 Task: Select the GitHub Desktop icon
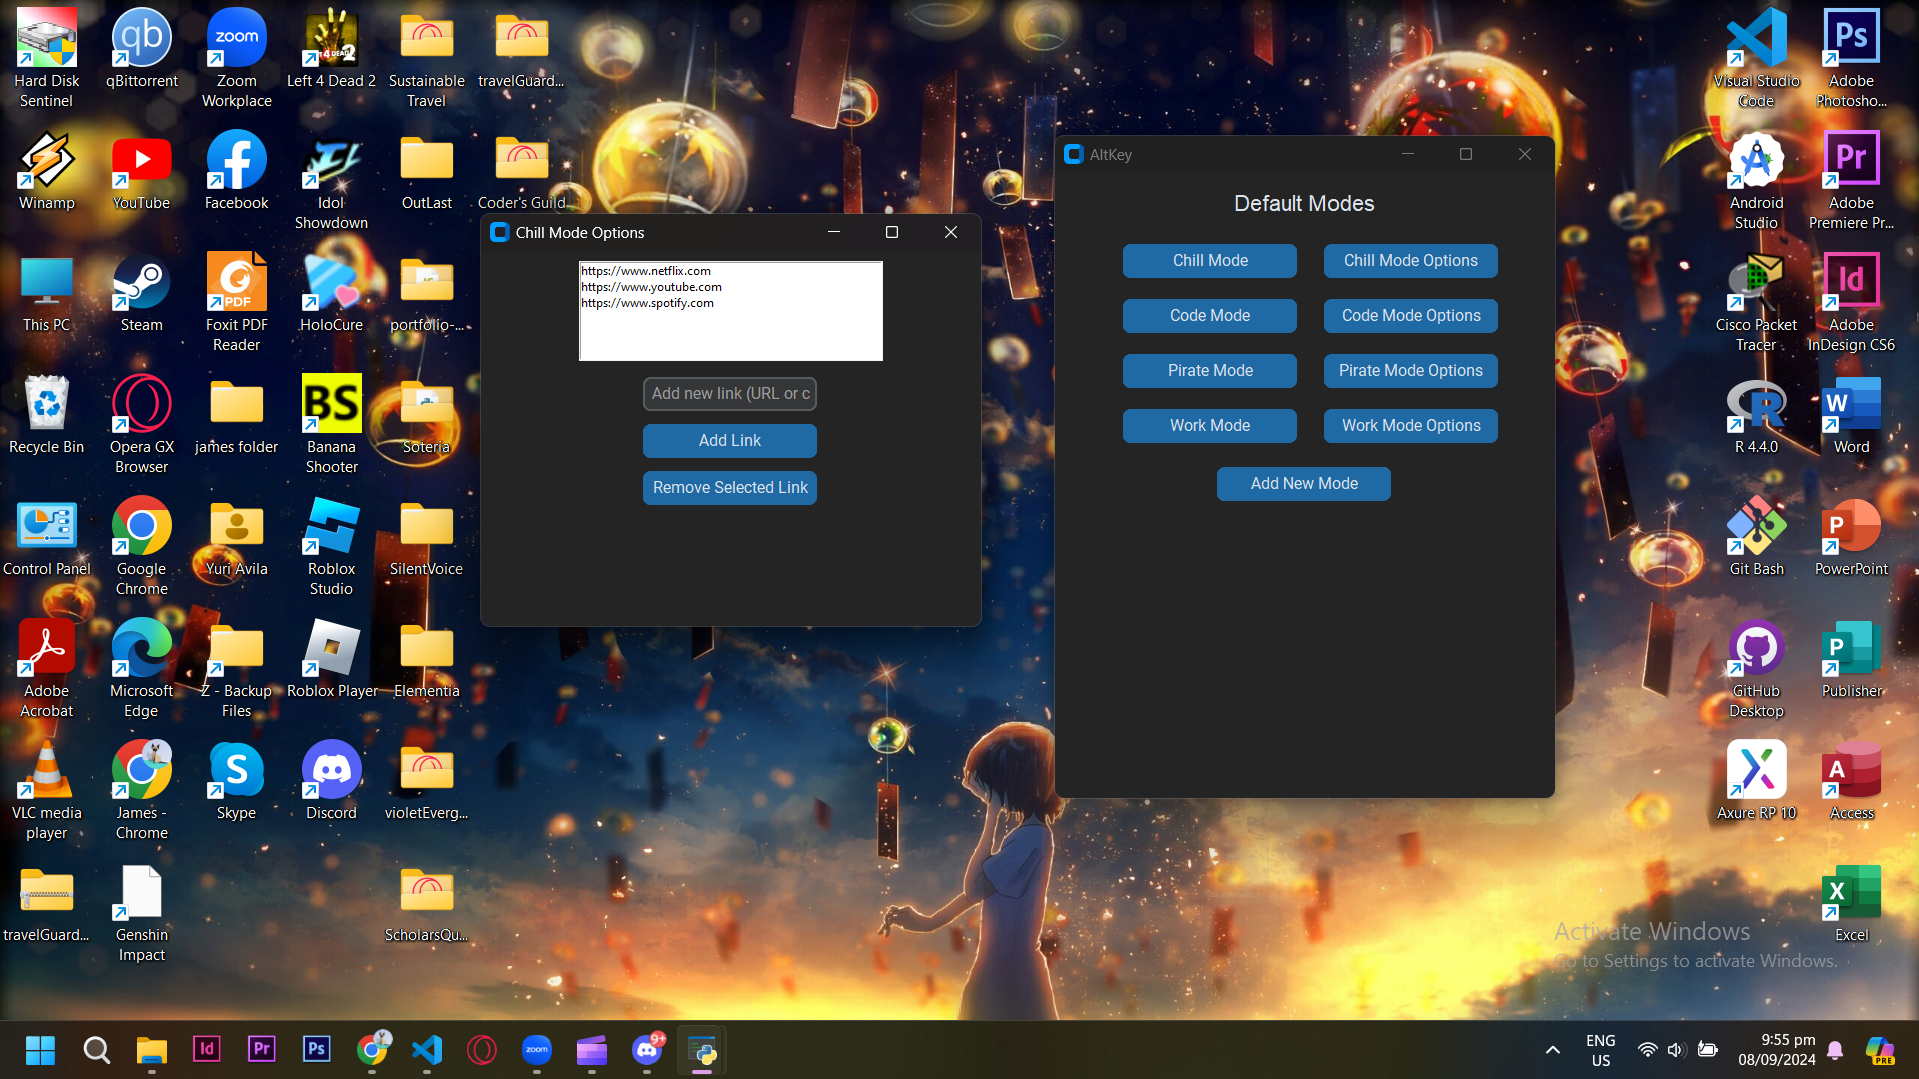pos(1757,668)
